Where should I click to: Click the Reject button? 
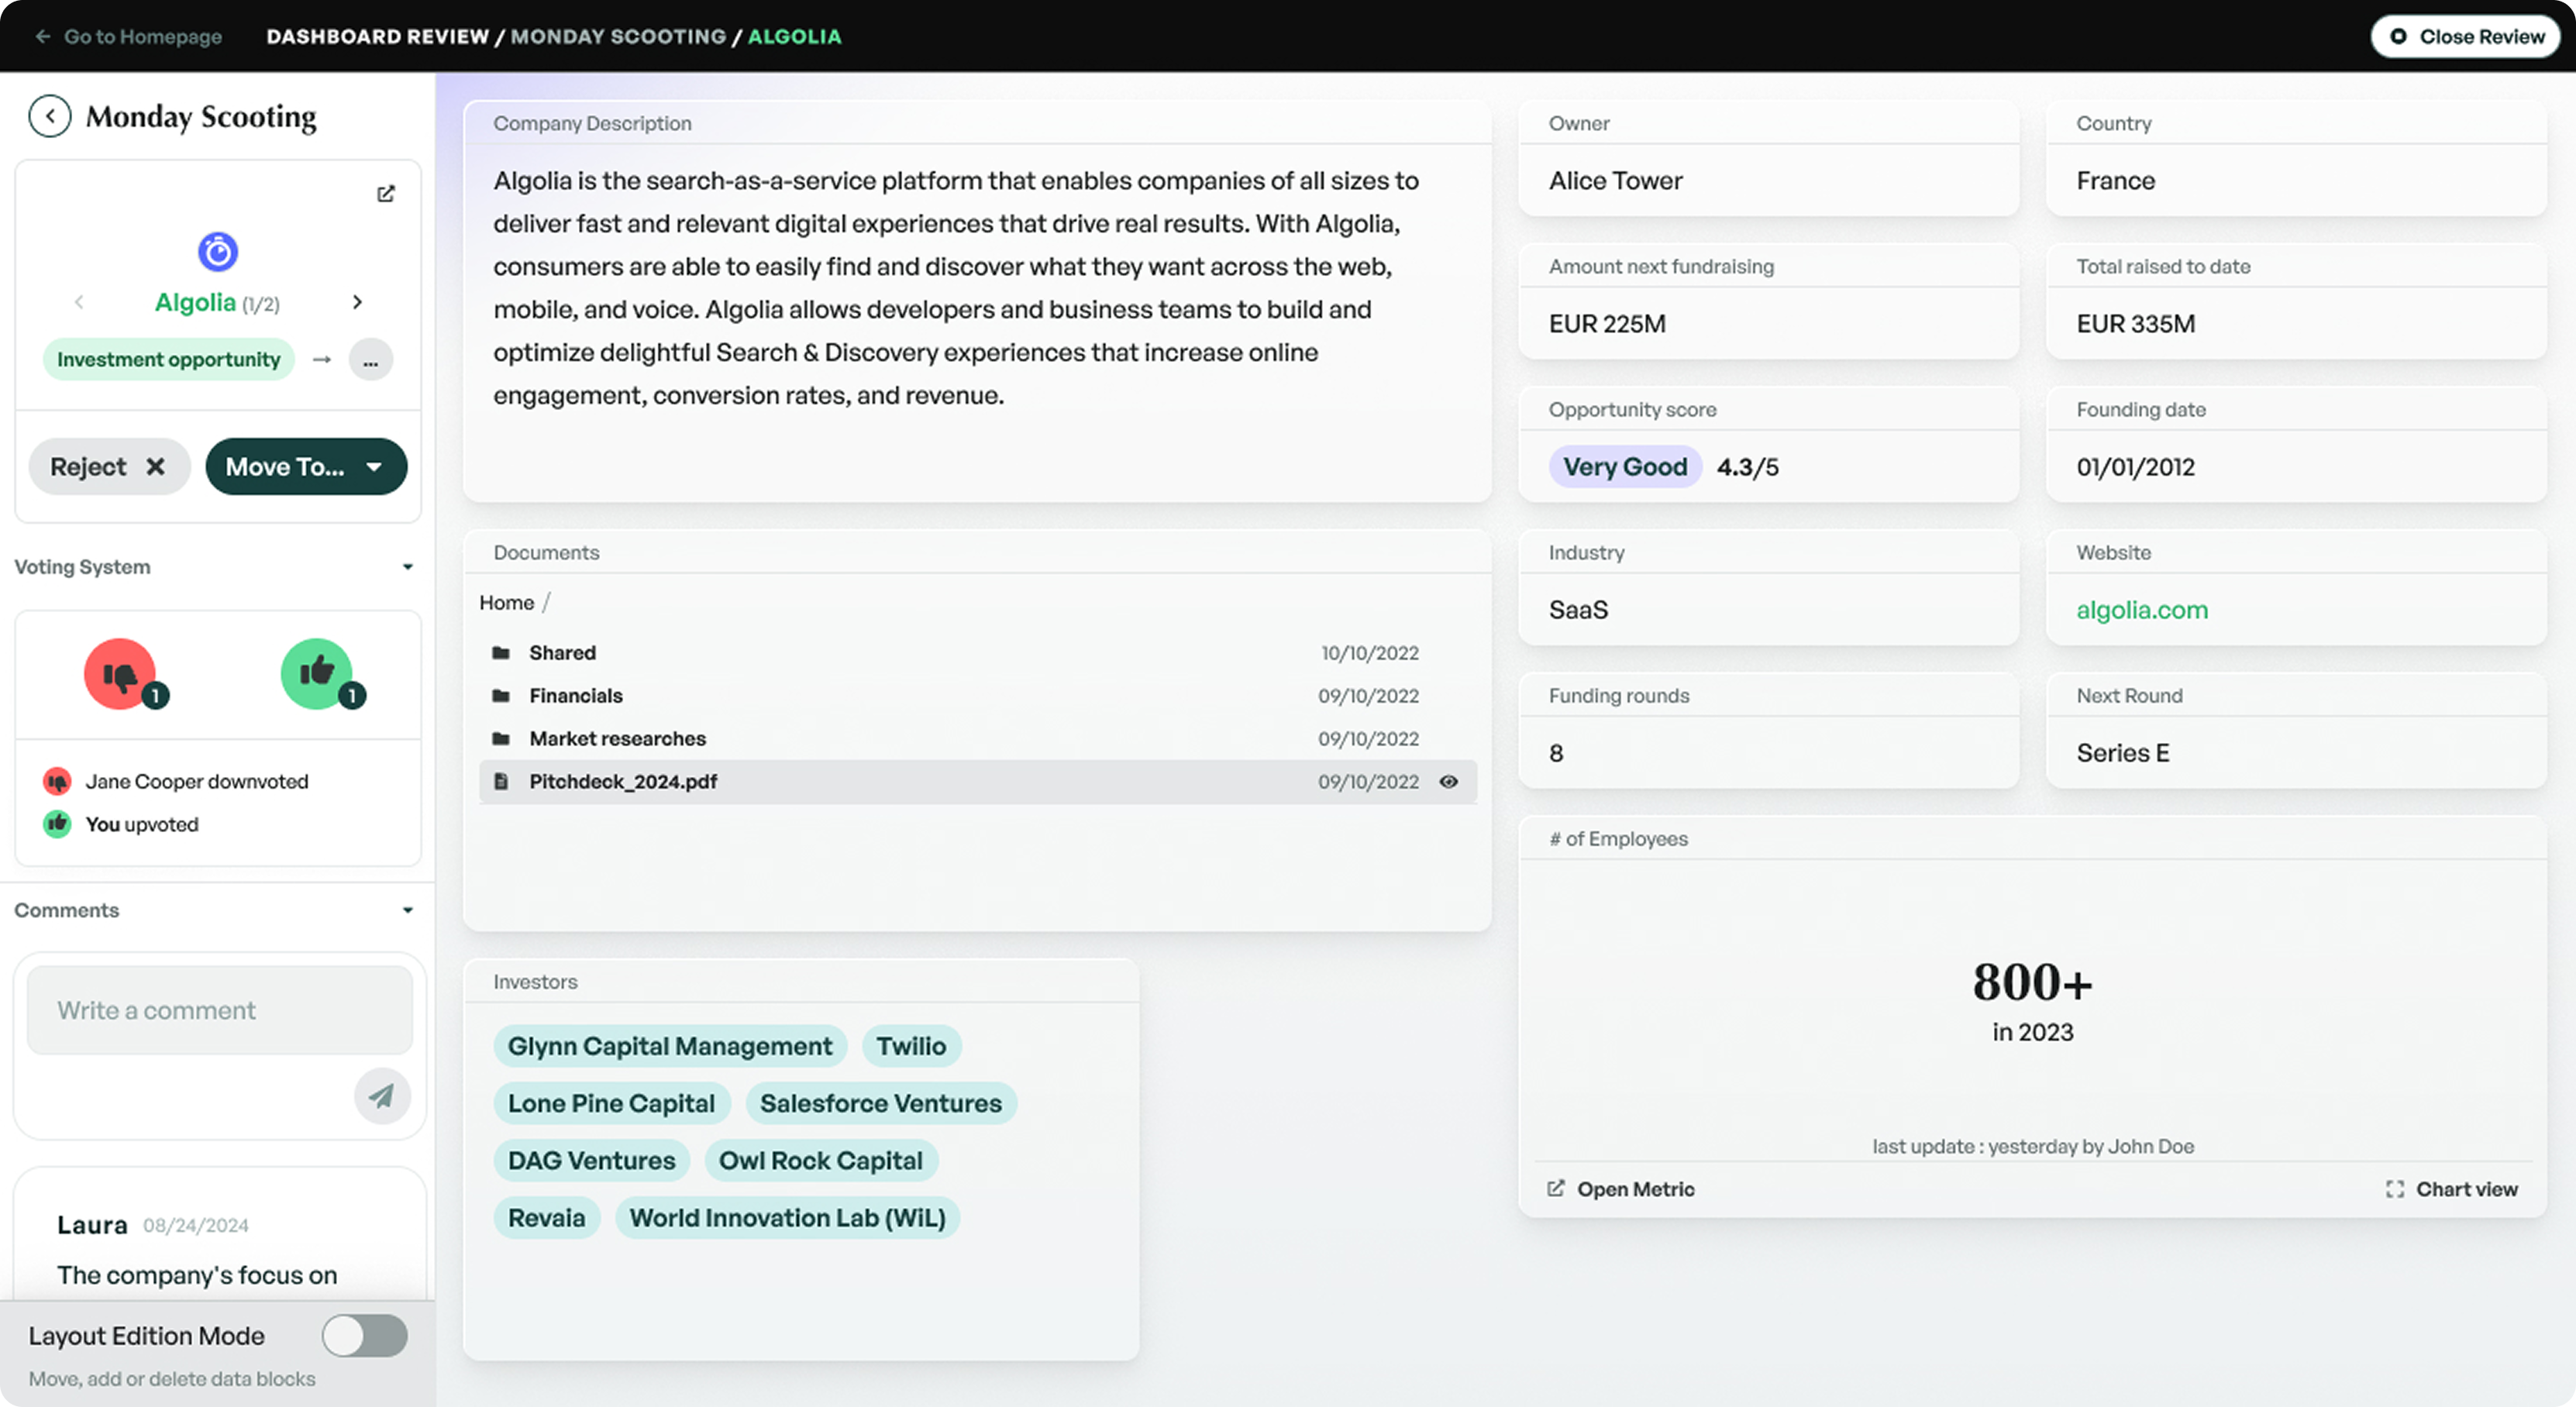tap(109, 466)
